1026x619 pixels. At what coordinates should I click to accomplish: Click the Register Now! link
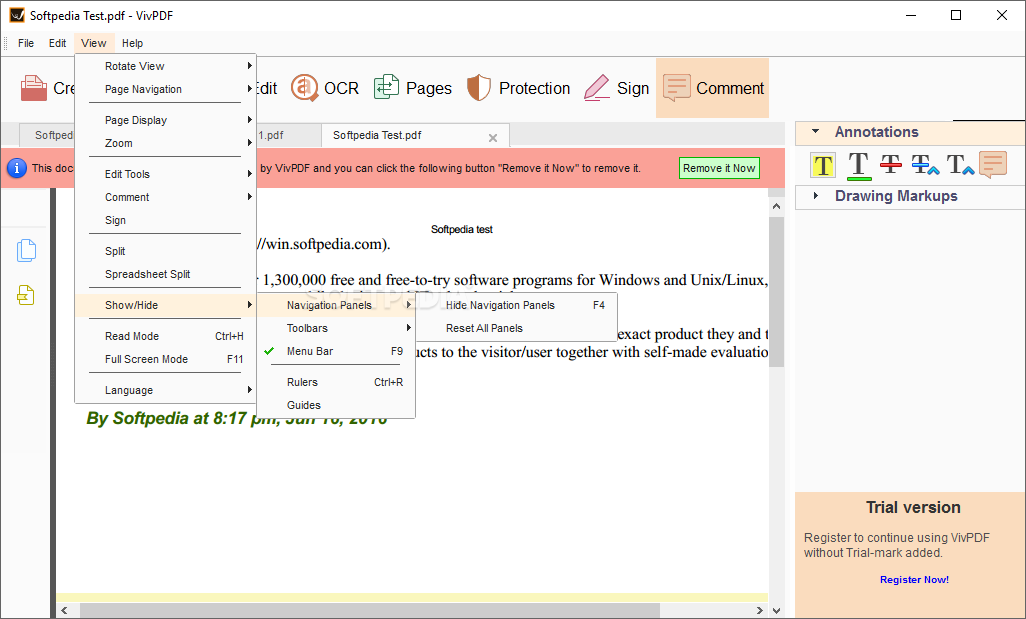(914, 580)
